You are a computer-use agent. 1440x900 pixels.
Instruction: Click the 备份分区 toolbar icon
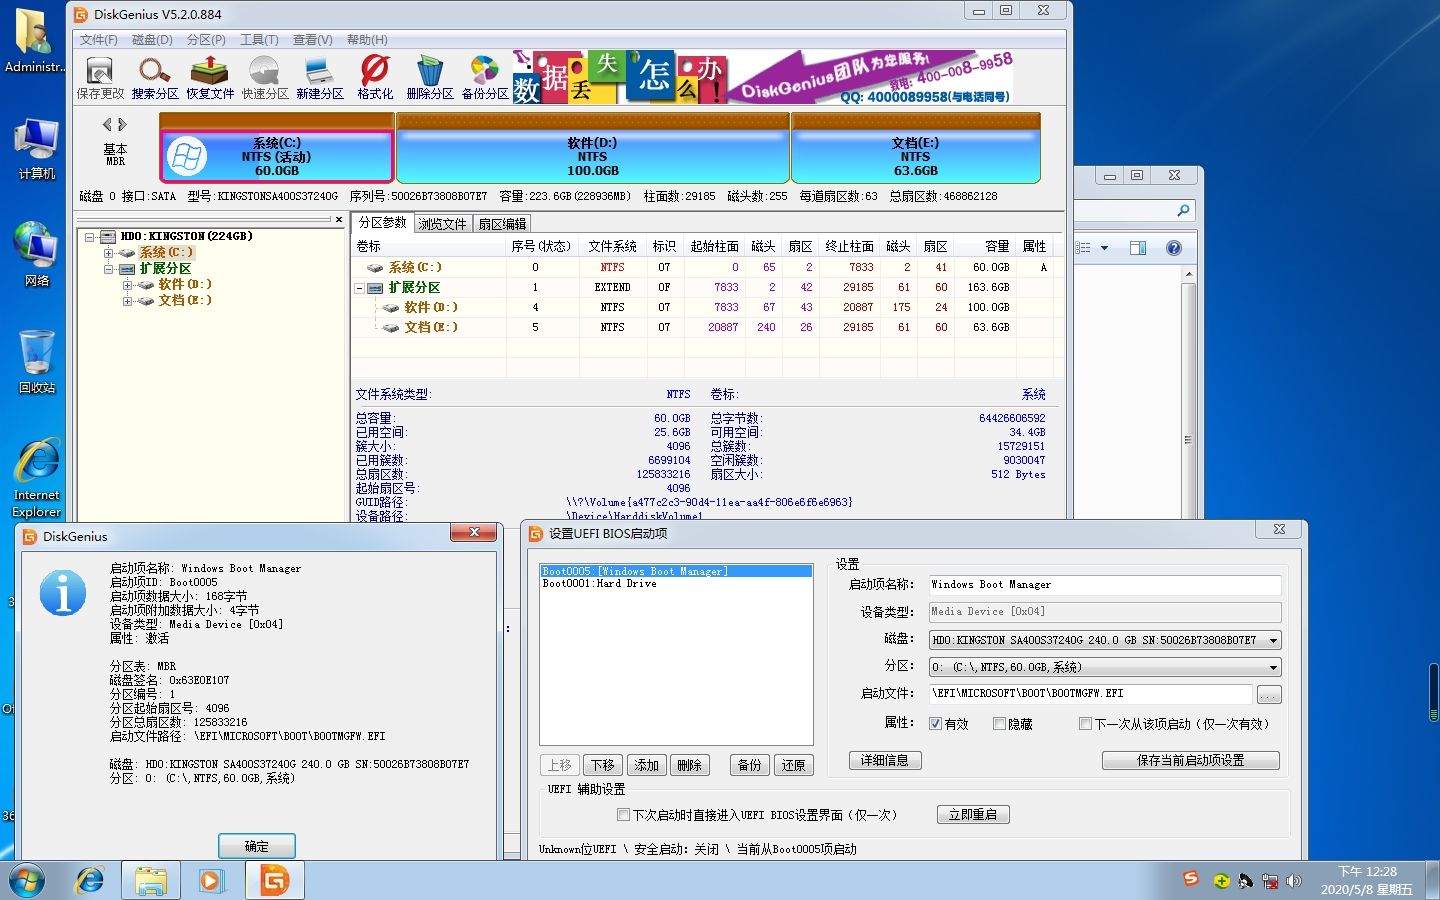point(485,78)
